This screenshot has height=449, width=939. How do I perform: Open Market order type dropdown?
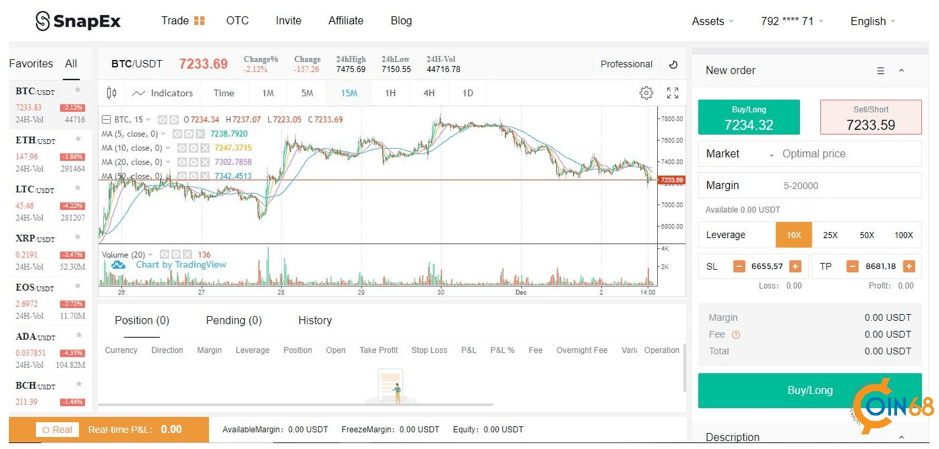740,154
